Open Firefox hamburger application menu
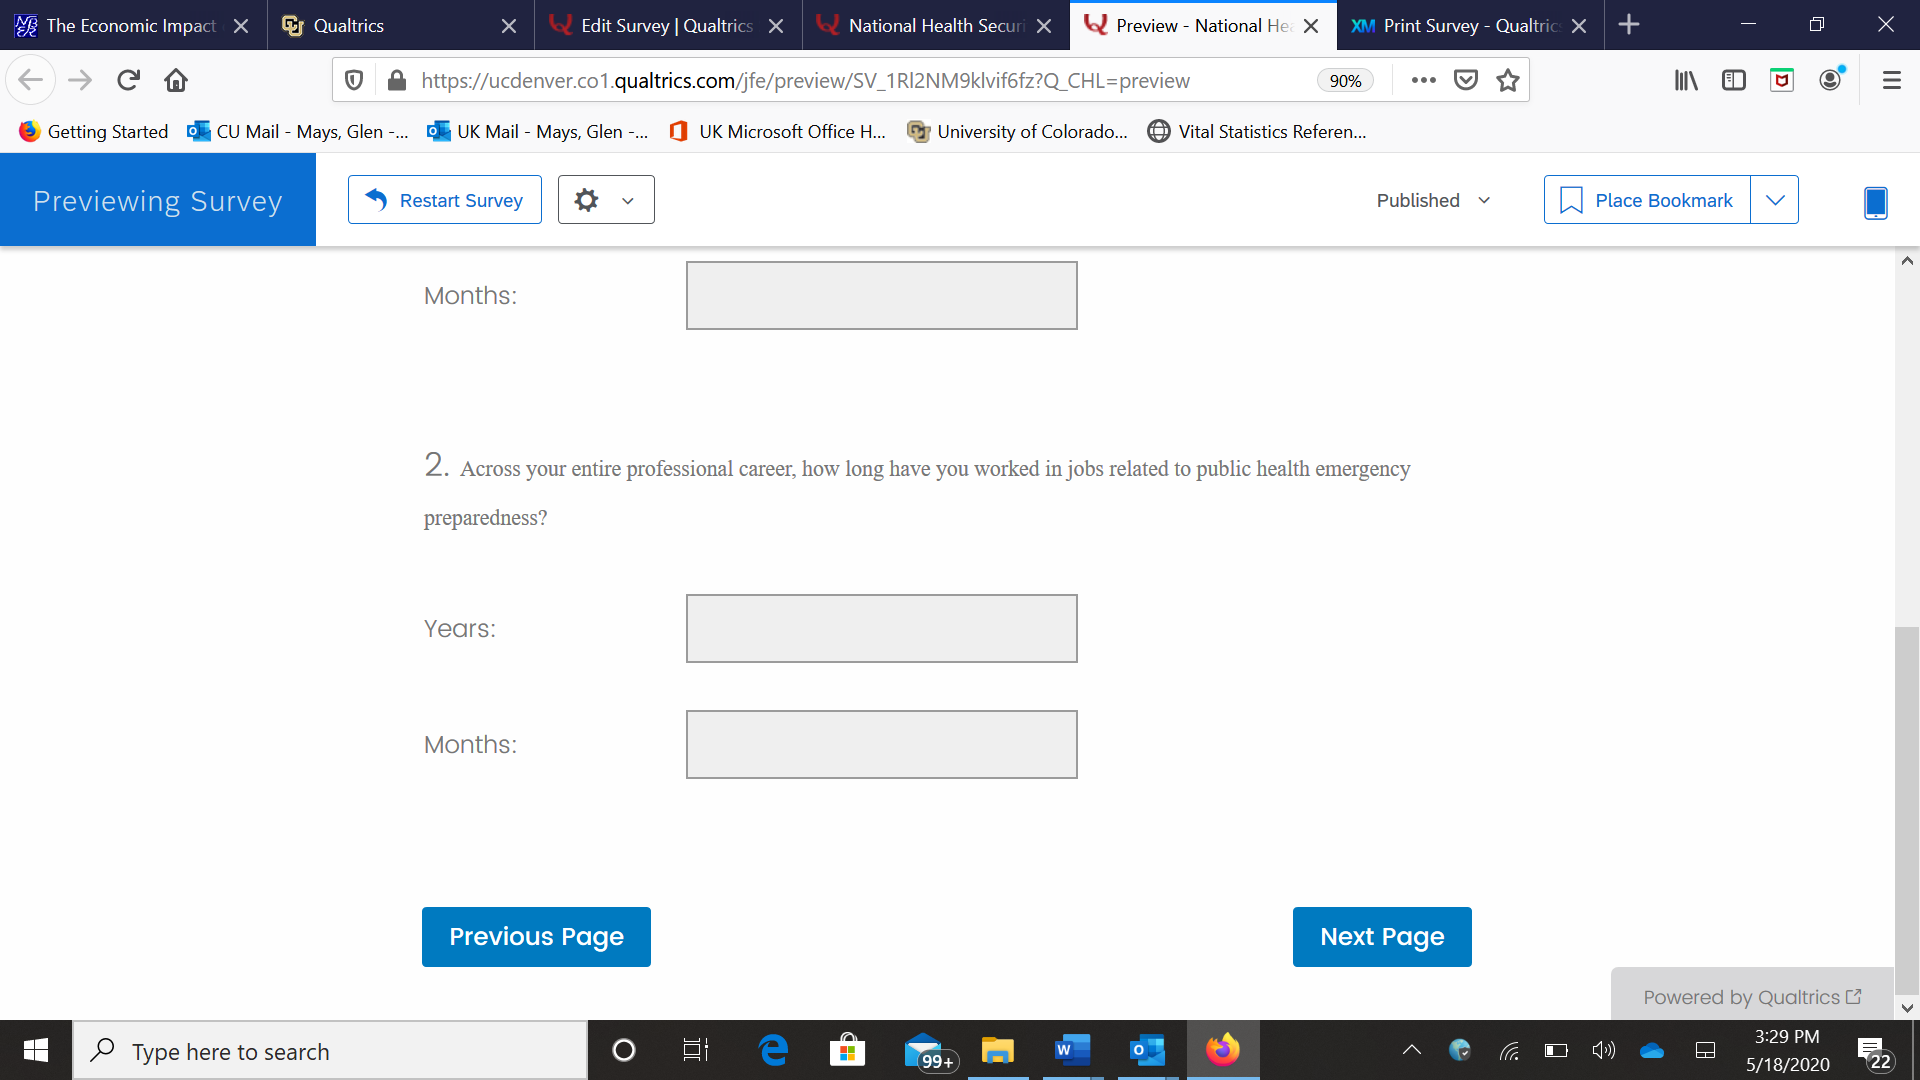The height and width of the screenshot is (1080, 1920). (1891, 80)
